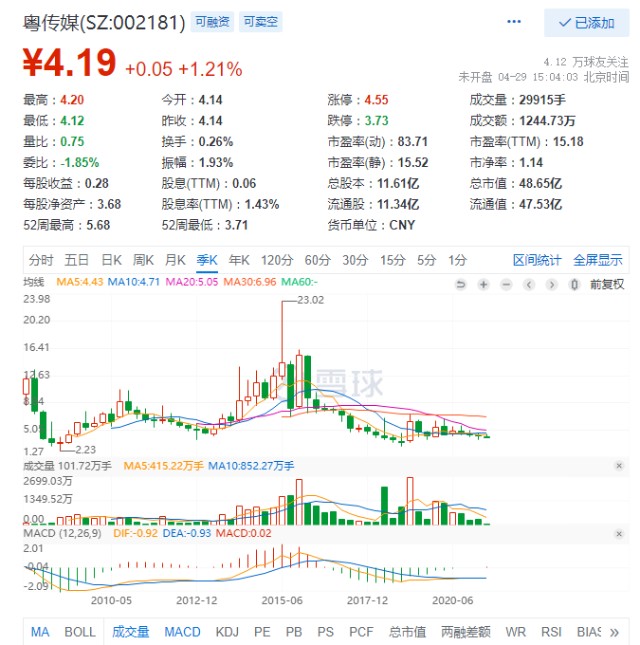Image resolution: width=640 pixels, height=645 pixels.
Task: Select the 季K chart tab
Action: [x=207, y=260]
